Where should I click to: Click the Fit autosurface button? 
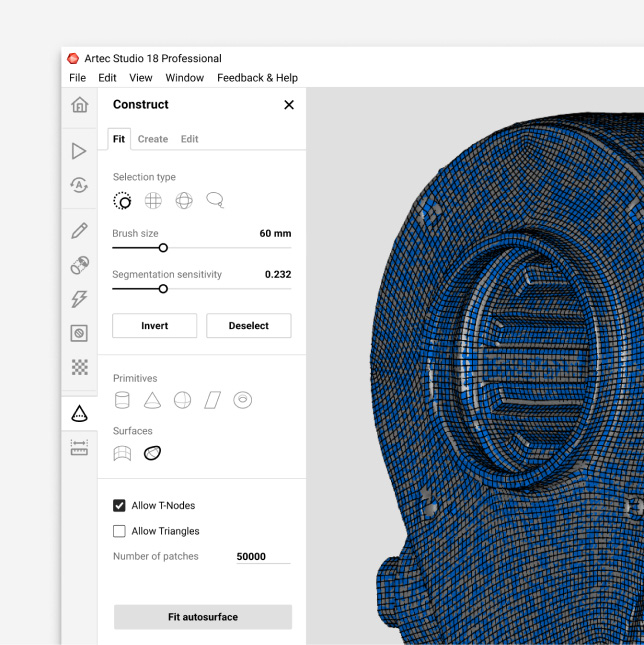[x=202, y=617]
